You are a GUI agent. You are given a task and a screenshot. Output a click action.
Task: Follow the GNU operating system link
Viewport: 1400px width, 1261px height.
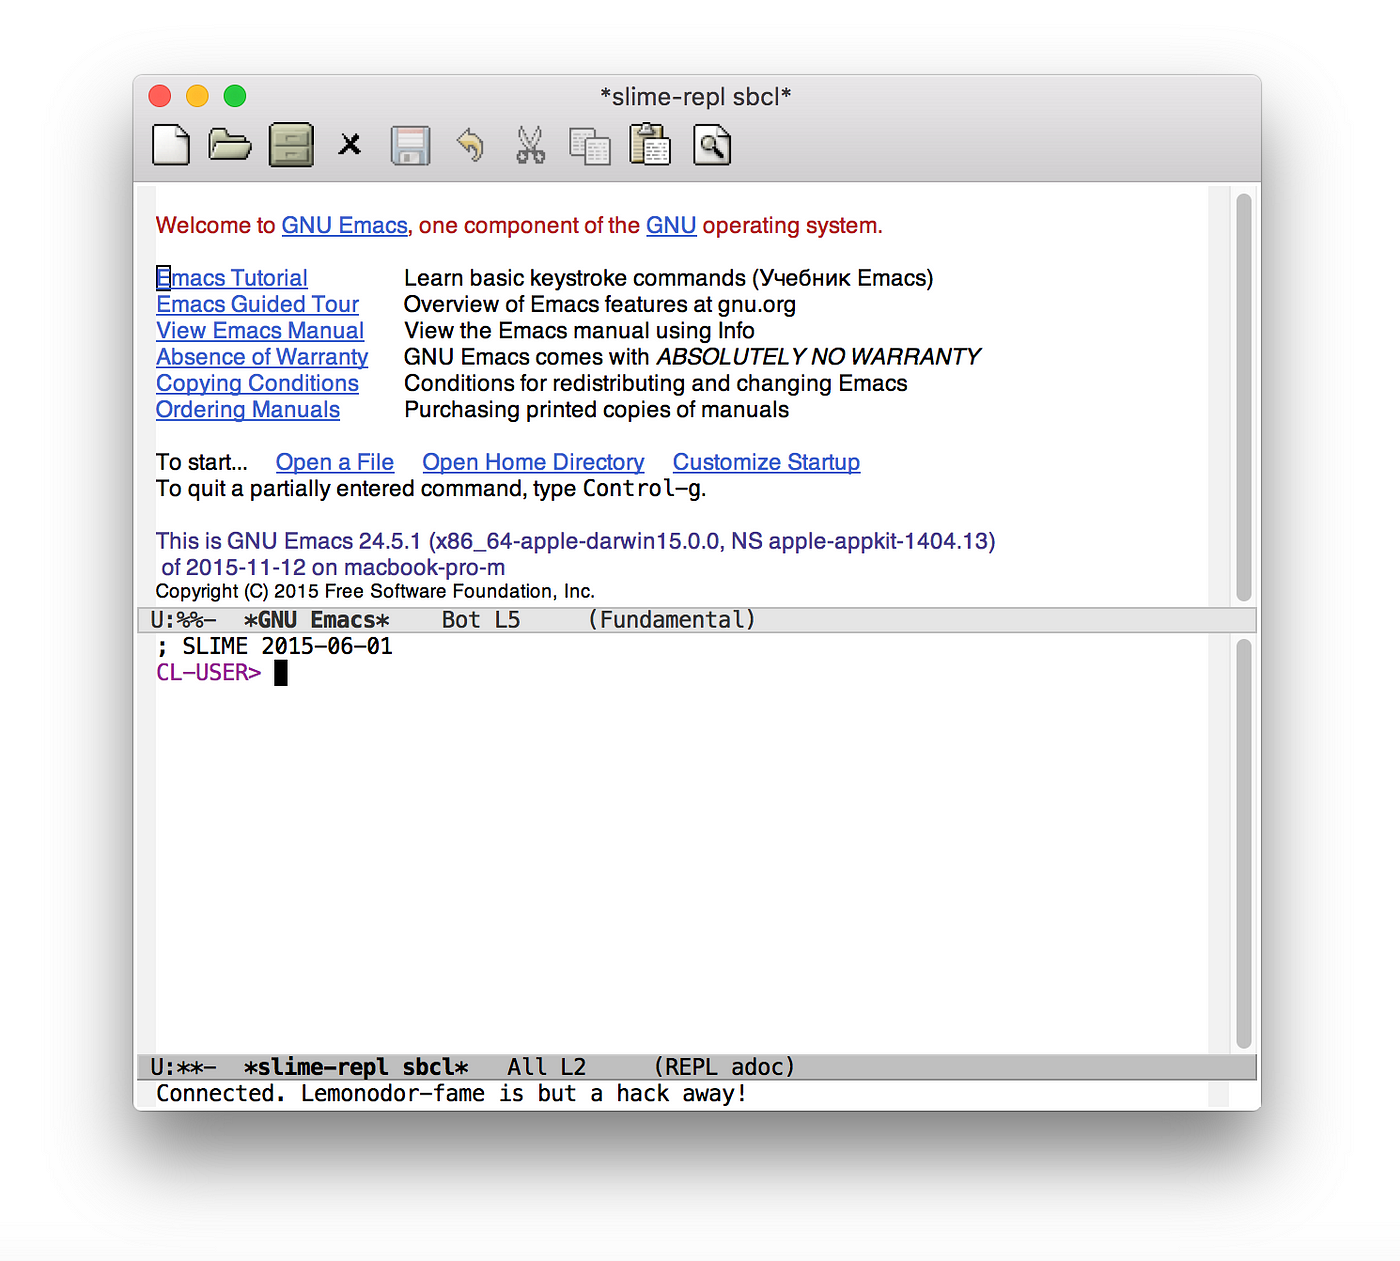(x=671, y=226)
